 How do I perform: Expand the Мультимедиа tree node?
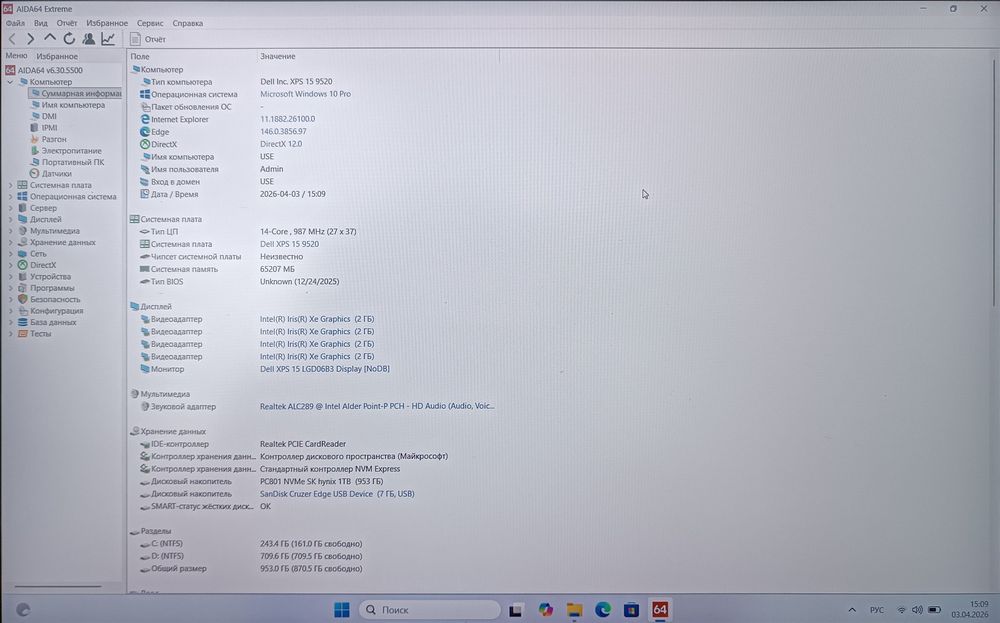10,231
